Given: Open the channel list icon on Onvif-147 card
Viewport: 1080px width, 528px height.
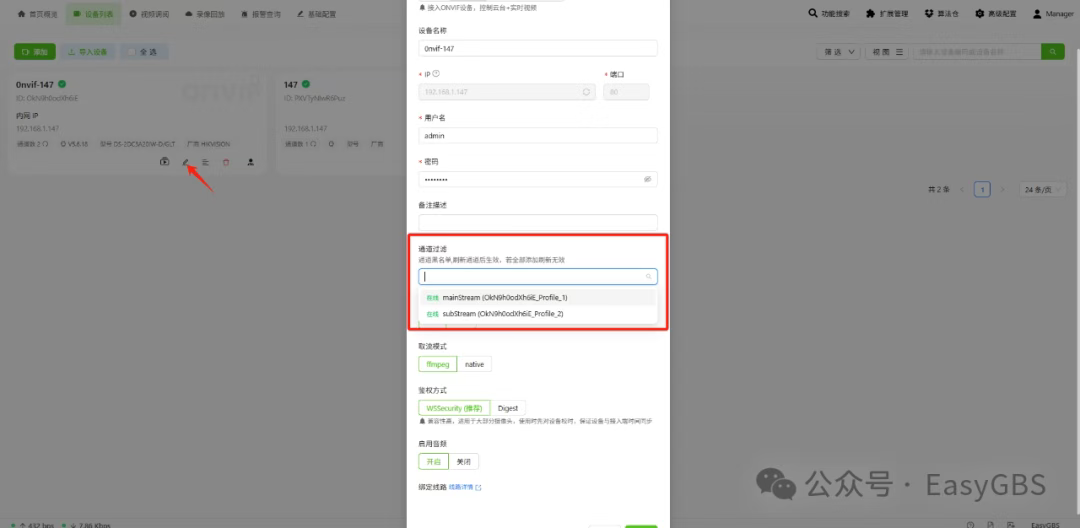Looking at the screenshot, I should 205,162.
